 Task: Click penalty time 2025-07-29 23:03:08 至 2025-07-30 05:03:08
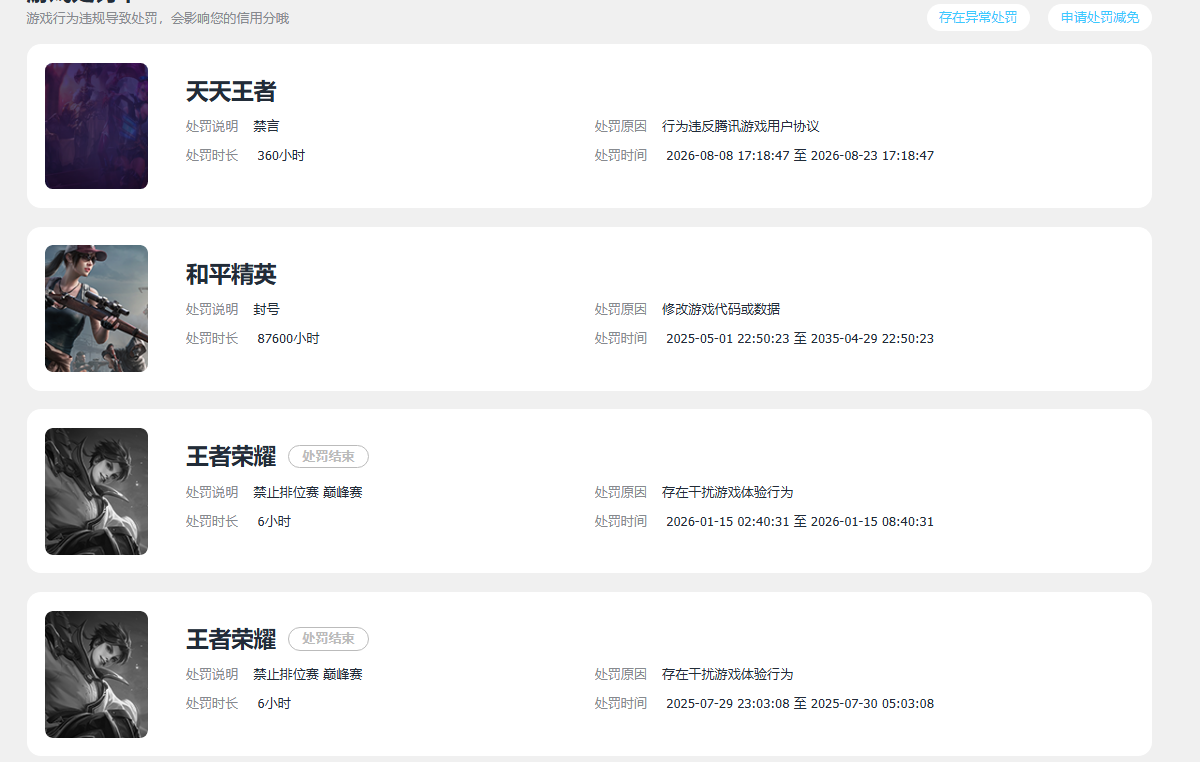pos(800,704)
